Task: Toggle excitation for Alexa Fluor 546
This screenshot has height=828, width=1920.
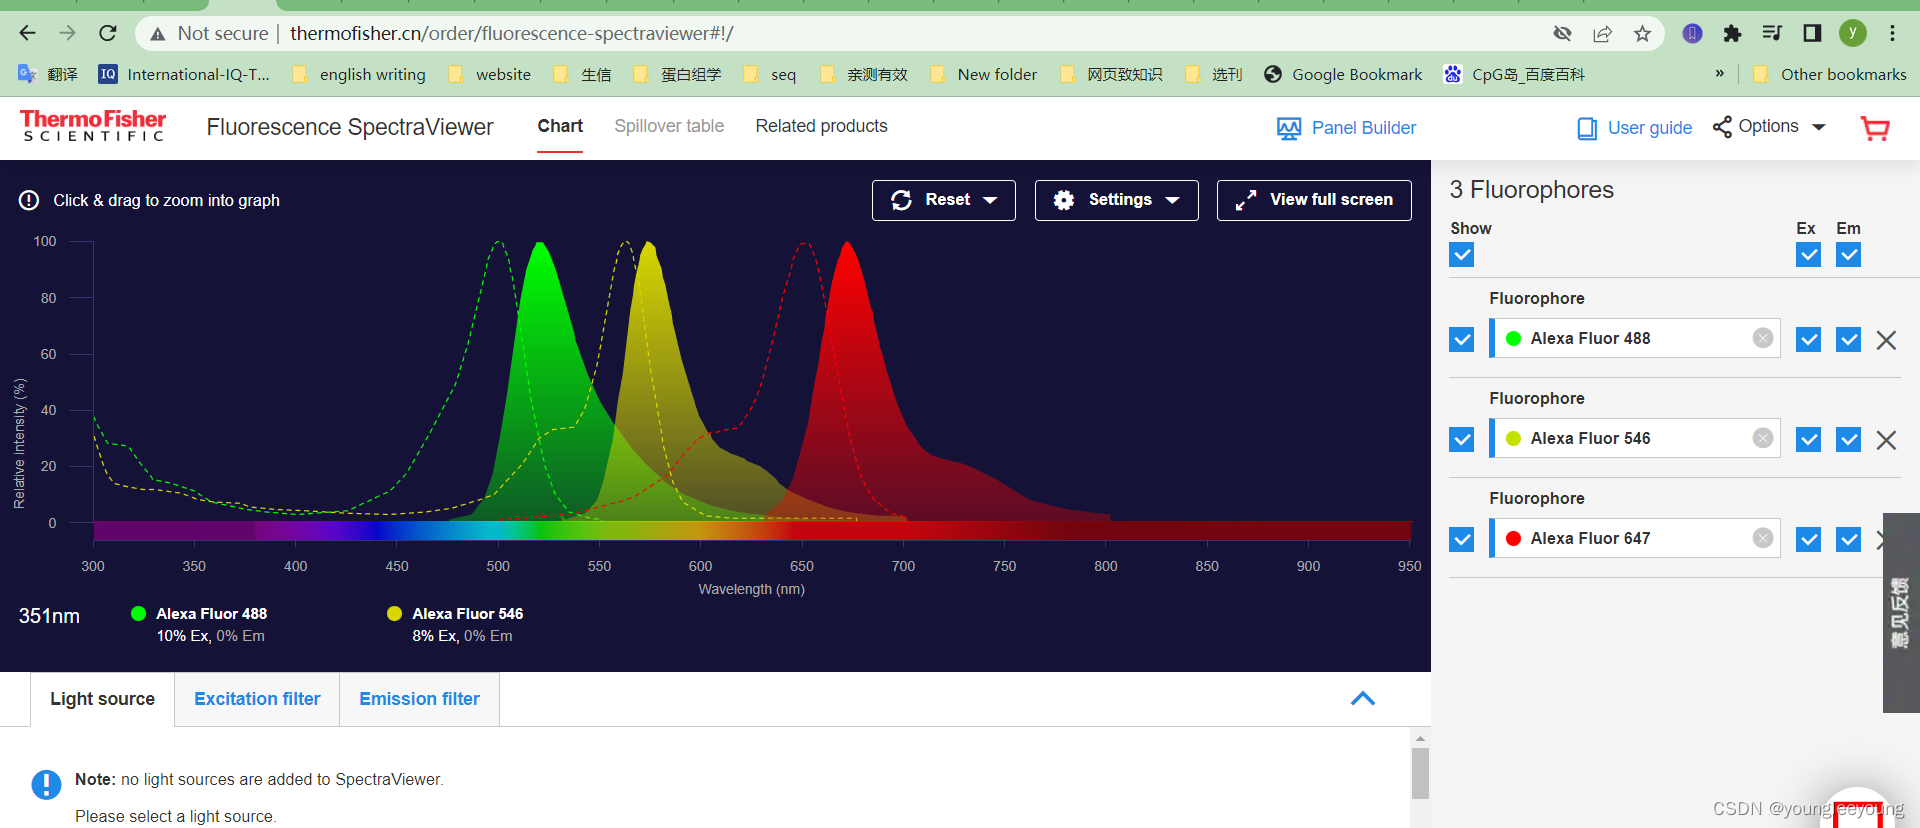Action: tap(1808, 440)
